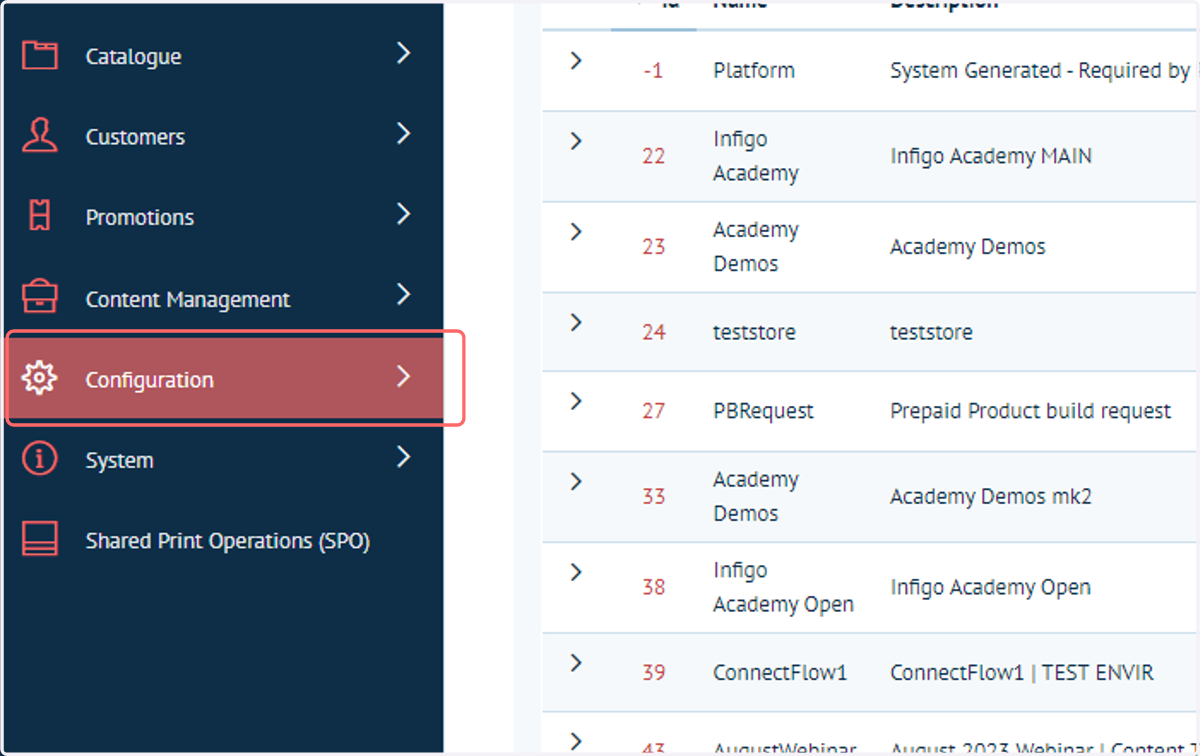Click Id -1 link

pyautogui.click(x=653, y=71)
